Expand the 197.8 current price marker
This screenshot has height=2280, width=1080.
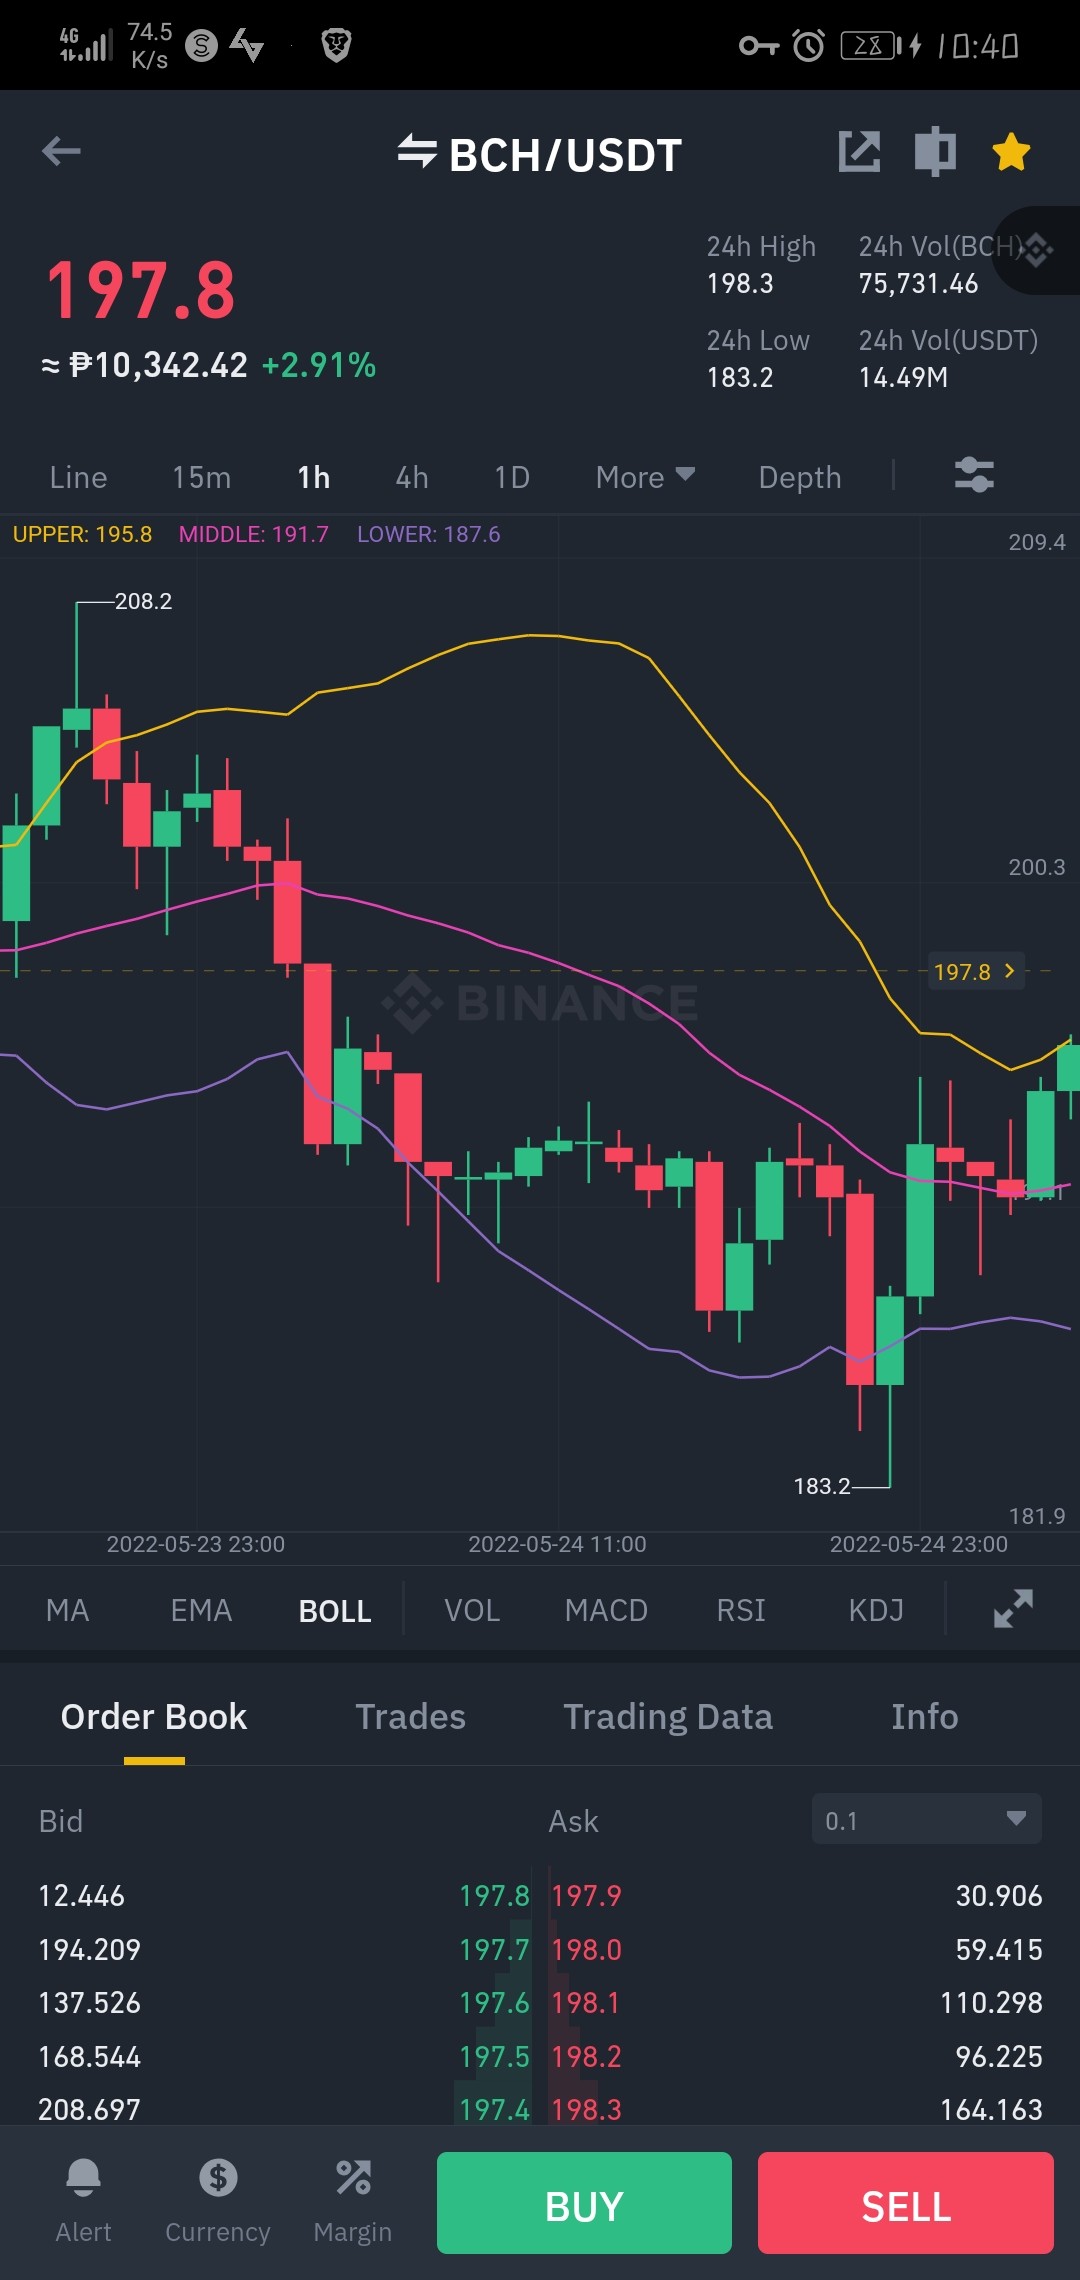(976, 971)
